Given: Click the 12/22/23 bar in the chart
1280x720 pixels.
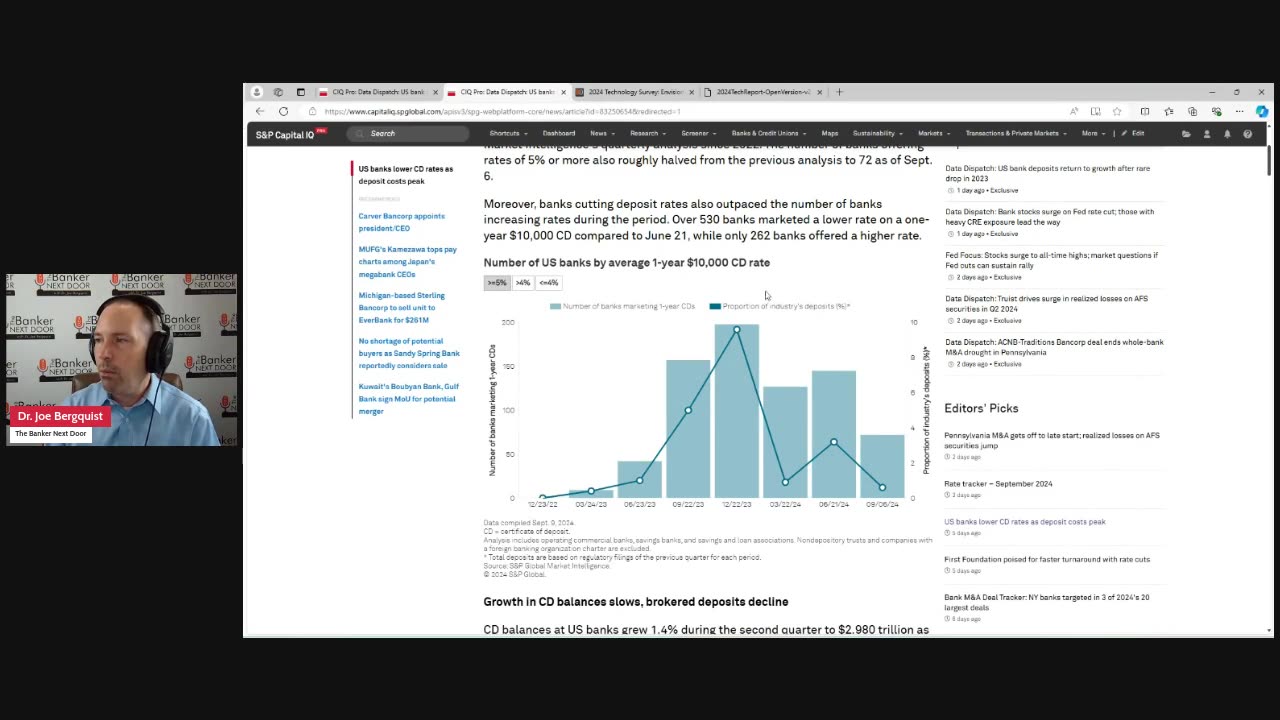Looking at the screenshot, I should point(736,411).
